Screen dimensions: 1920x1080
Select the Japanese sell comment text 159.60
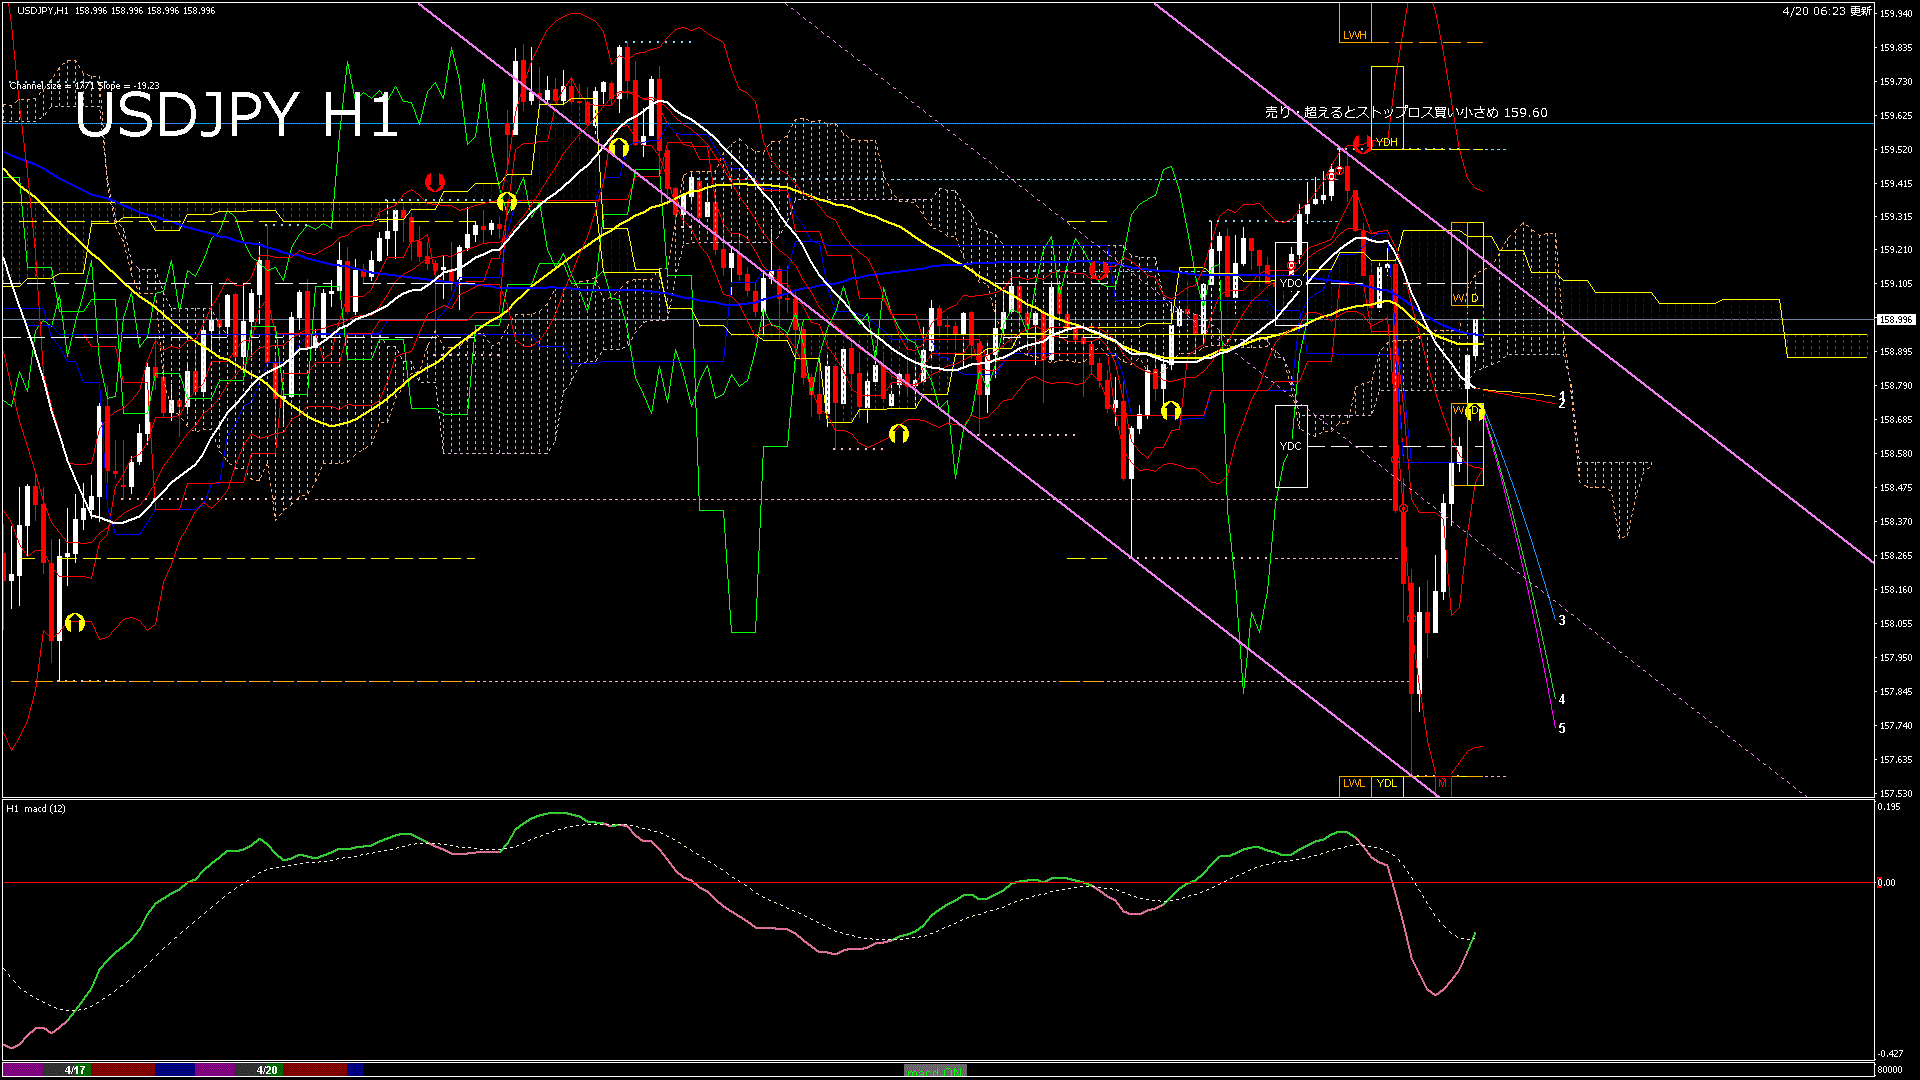pyautogui.click(x=1406, y=113)
